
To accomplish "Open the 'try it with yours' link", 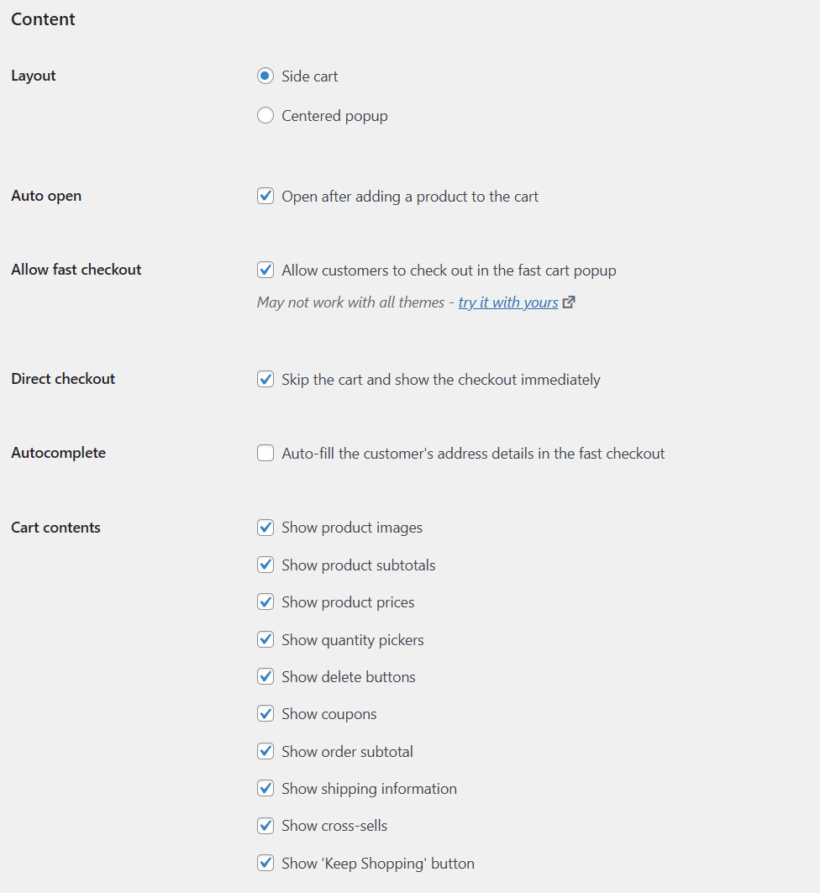I will click(508, 301).
